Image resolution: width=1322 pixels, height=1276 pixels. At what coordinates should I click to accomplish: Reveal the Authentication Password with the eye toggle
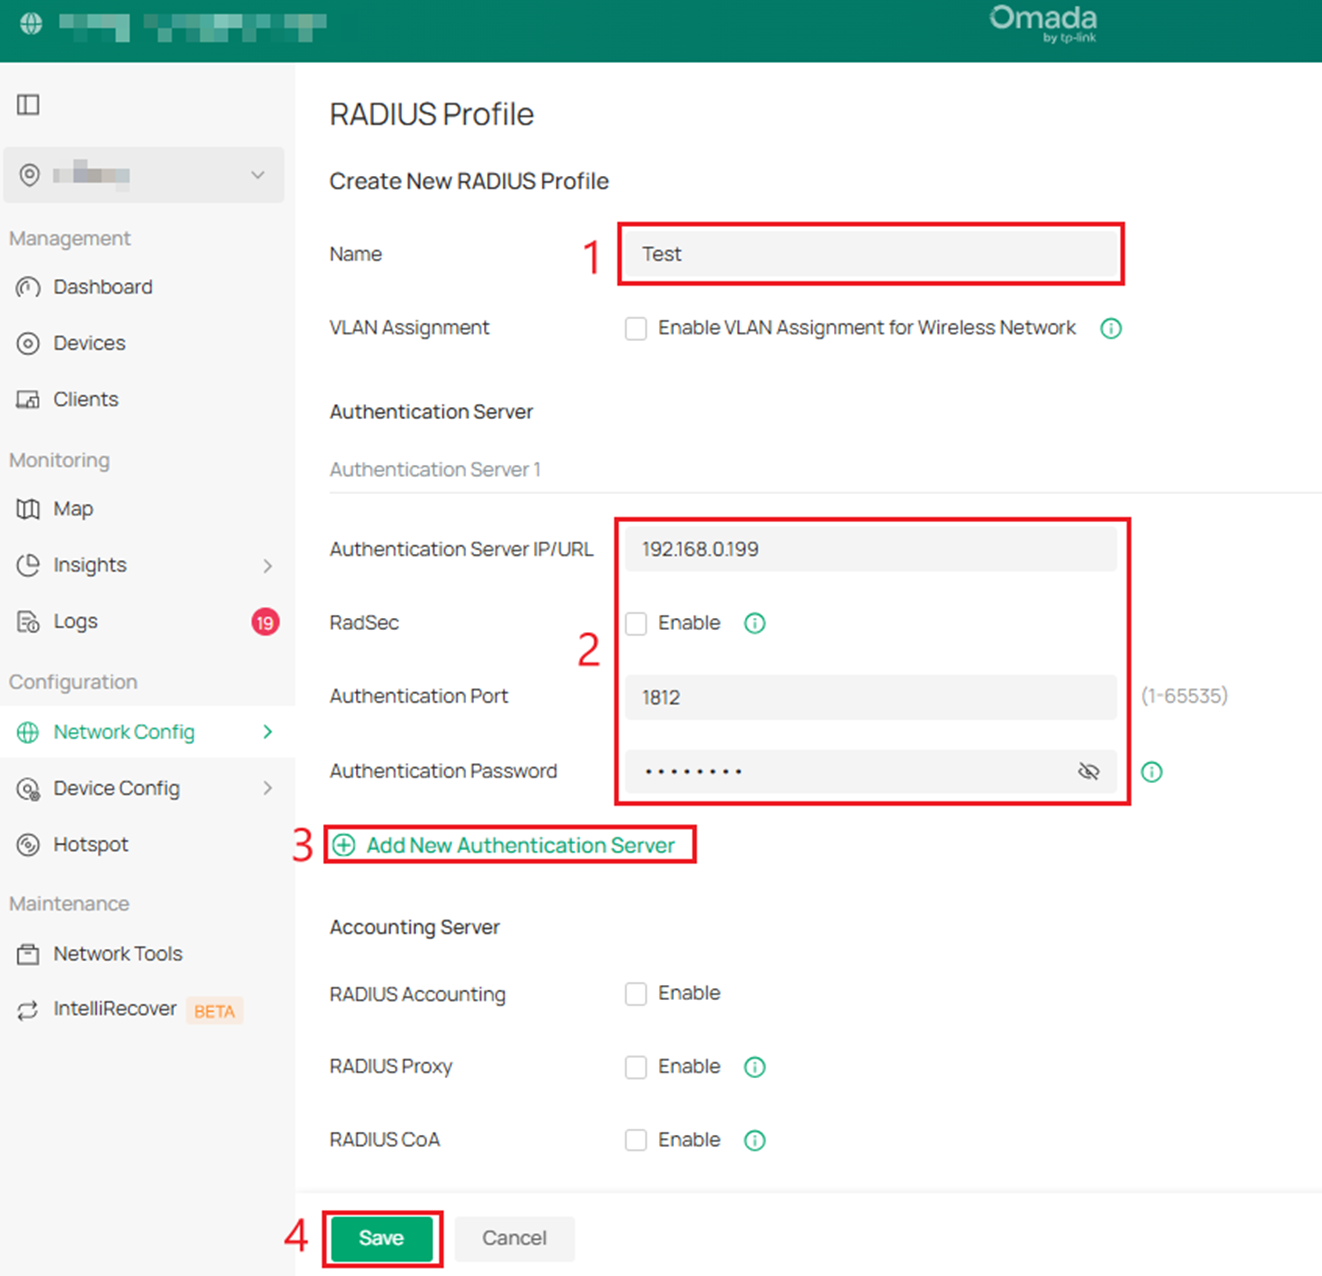coord(1088,771)
